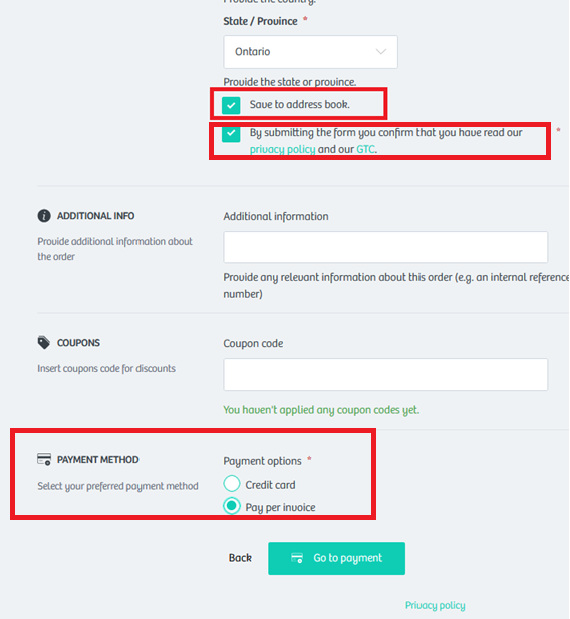Click the COUPONS section heading
The height and width of the screenshot is (619, 570).
[x=78, y=343]
